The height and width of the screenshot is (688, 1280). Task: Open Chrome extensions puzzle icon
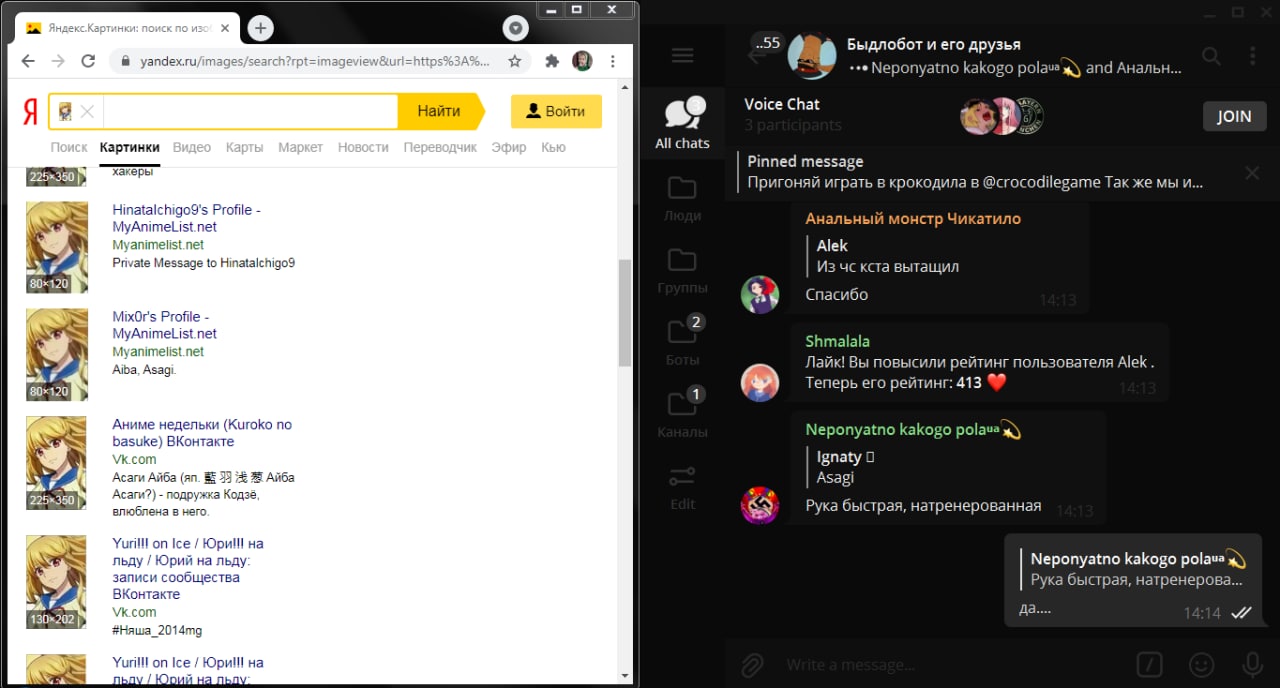pyautogui.click(x=551, y=61)
